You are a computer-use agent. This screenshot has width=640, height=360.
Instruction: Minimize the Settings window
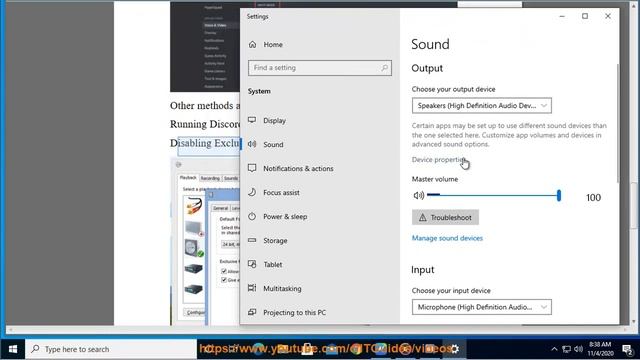tap(562, 16)
